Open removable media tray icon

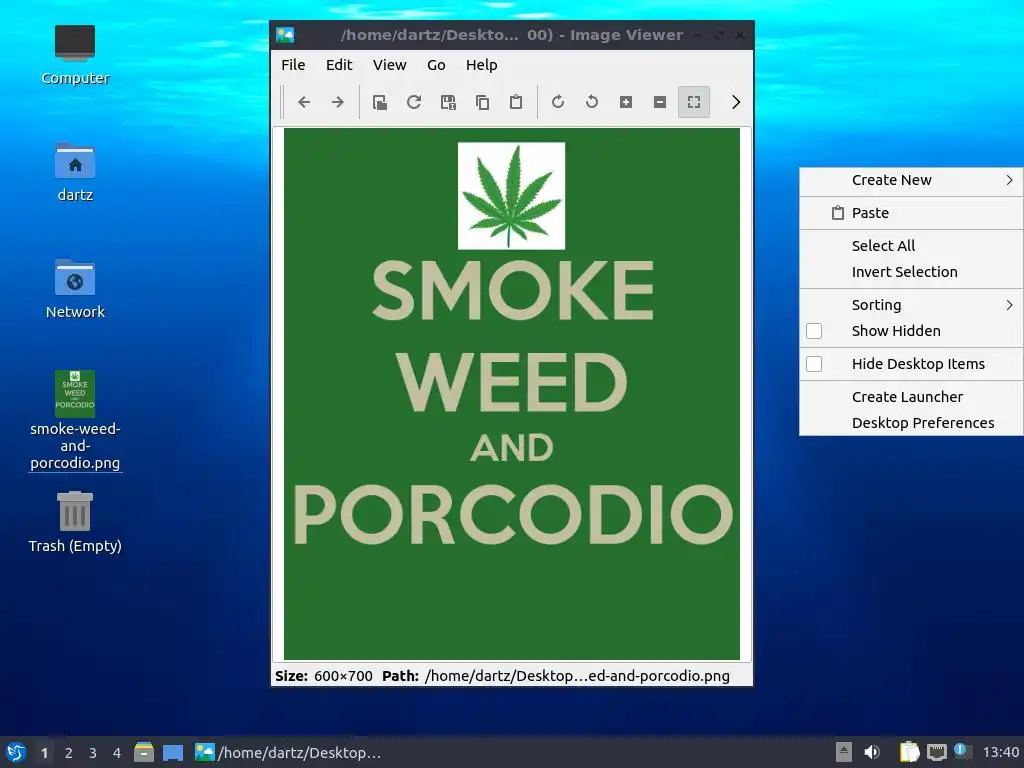(844, 752)
